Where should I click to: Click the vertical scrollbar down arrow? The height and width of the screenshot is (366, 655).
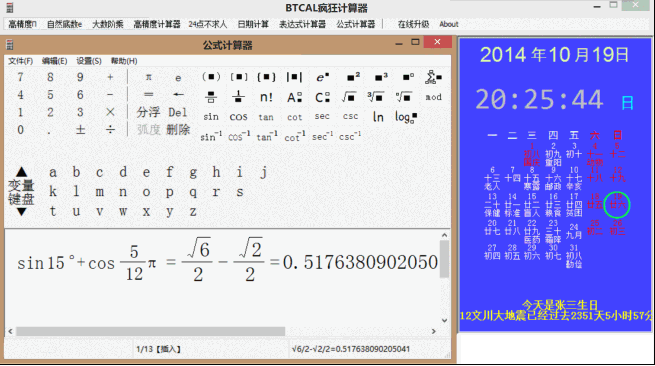[x=444, y=320]
